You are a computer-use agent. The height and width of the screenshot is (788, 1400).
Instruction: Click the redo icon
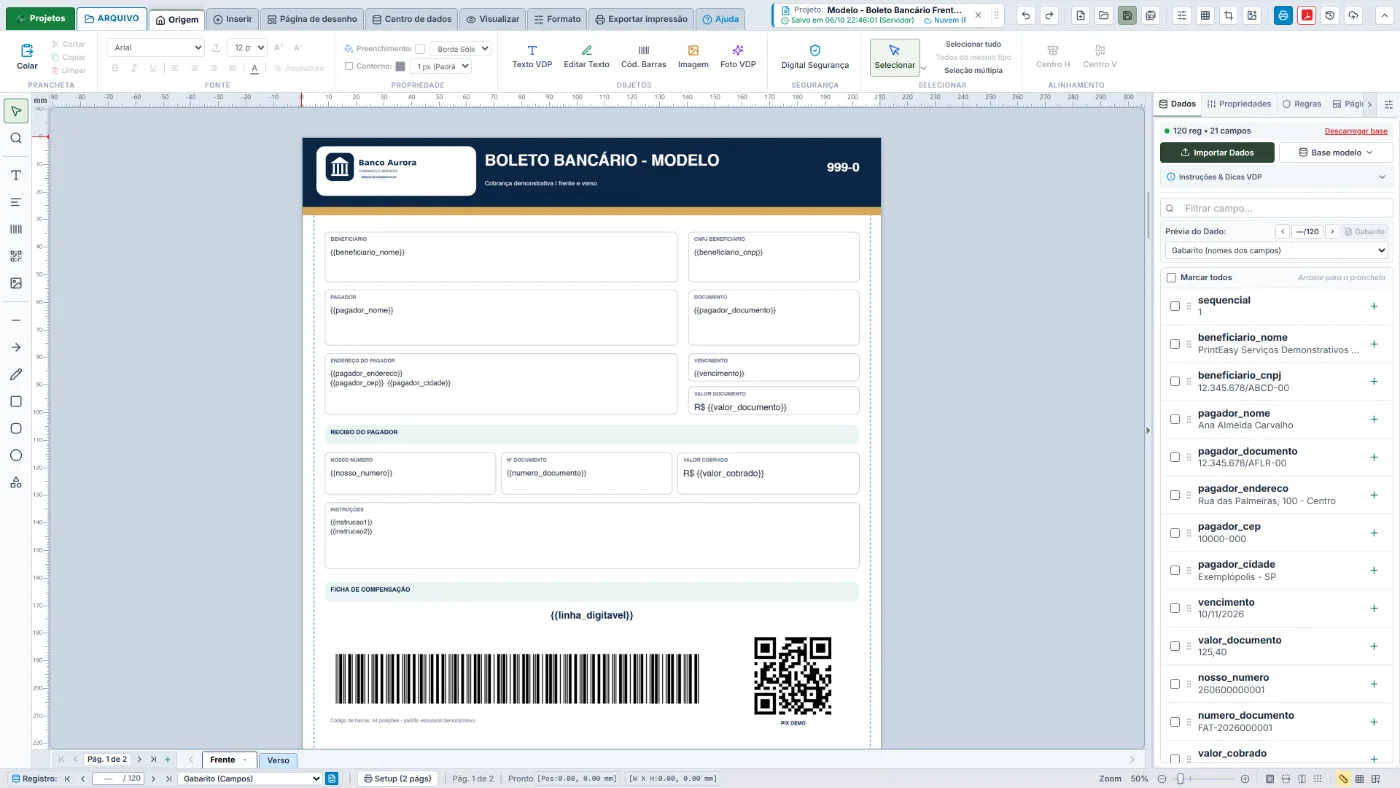point(1049,16)
